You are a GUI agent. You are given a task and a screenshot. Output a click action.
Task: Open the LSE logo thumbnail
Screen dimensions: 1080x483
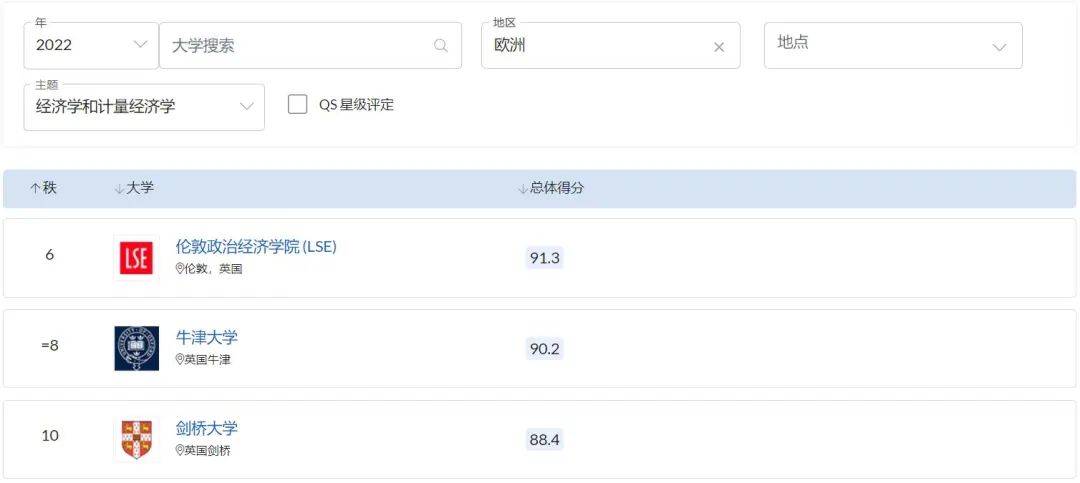[136, 258]
